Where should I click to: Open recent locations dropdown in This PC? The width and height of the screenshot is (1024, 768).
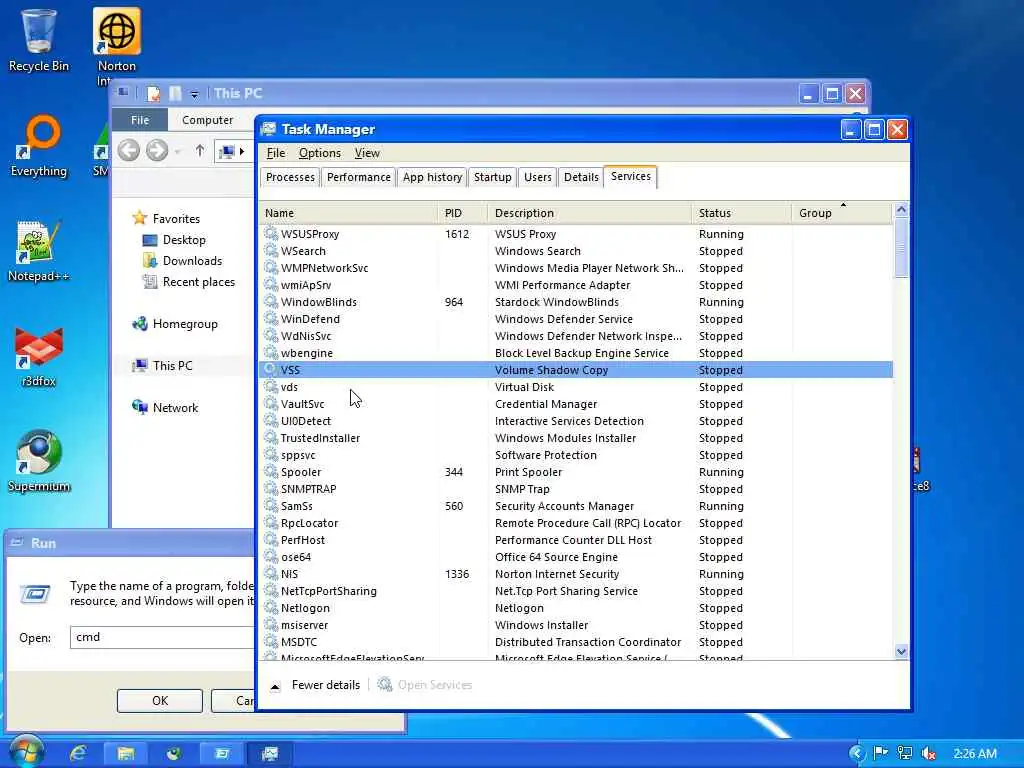[x=178, y=152]
